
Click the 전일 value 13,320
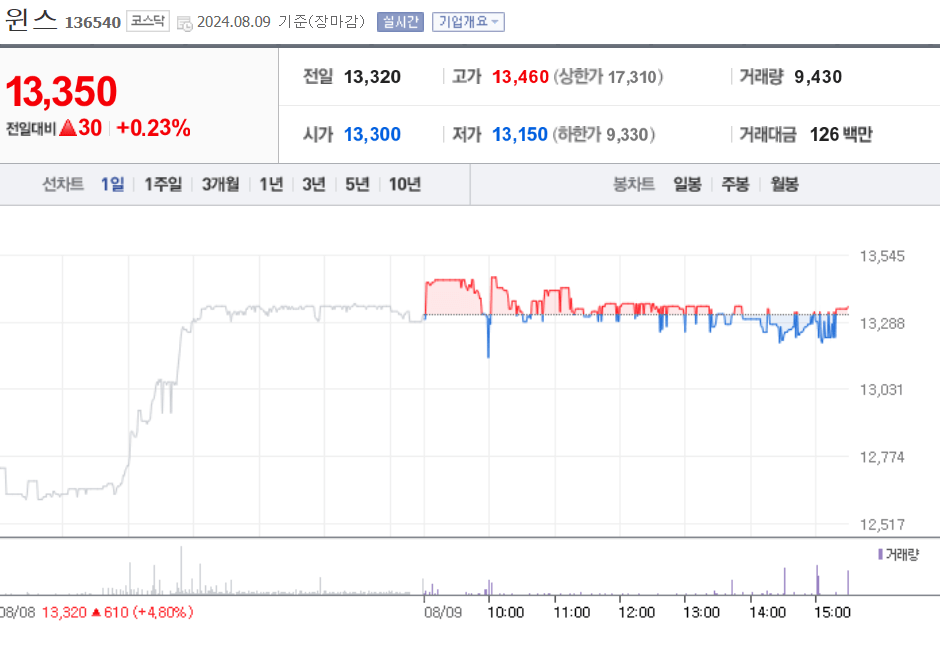[x=372, y=77]
